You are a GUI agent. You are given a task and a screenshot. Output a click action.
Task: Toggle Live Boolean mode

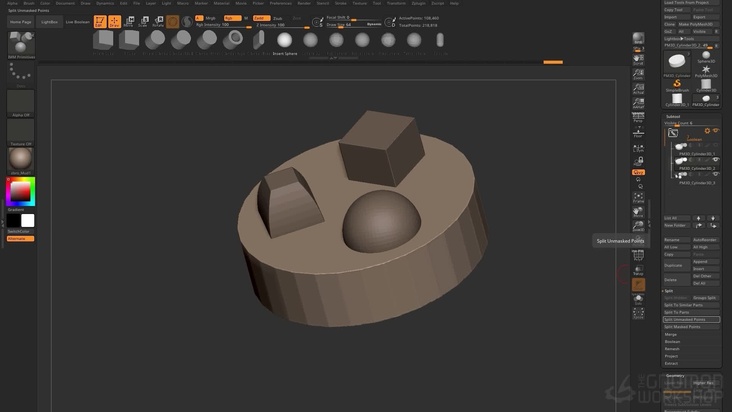(77, 22)
